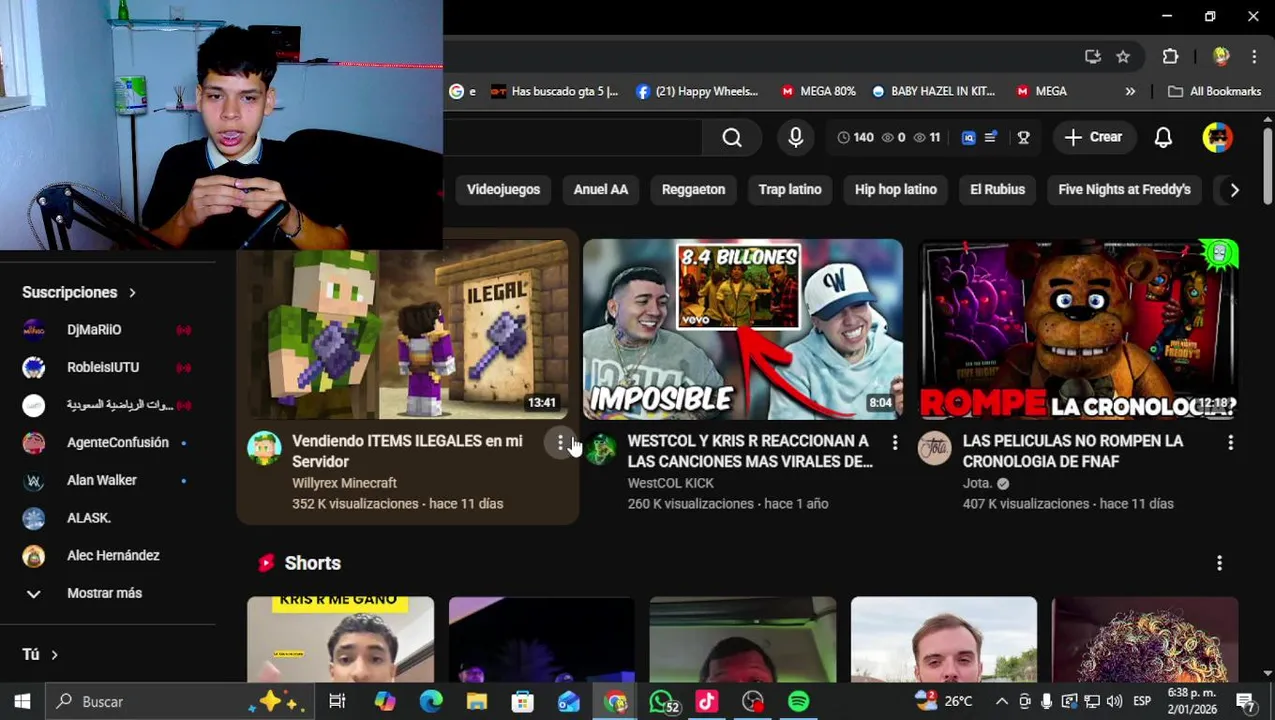Open the Chrome extensions puzzle icon

click(x=1170, y=57)
